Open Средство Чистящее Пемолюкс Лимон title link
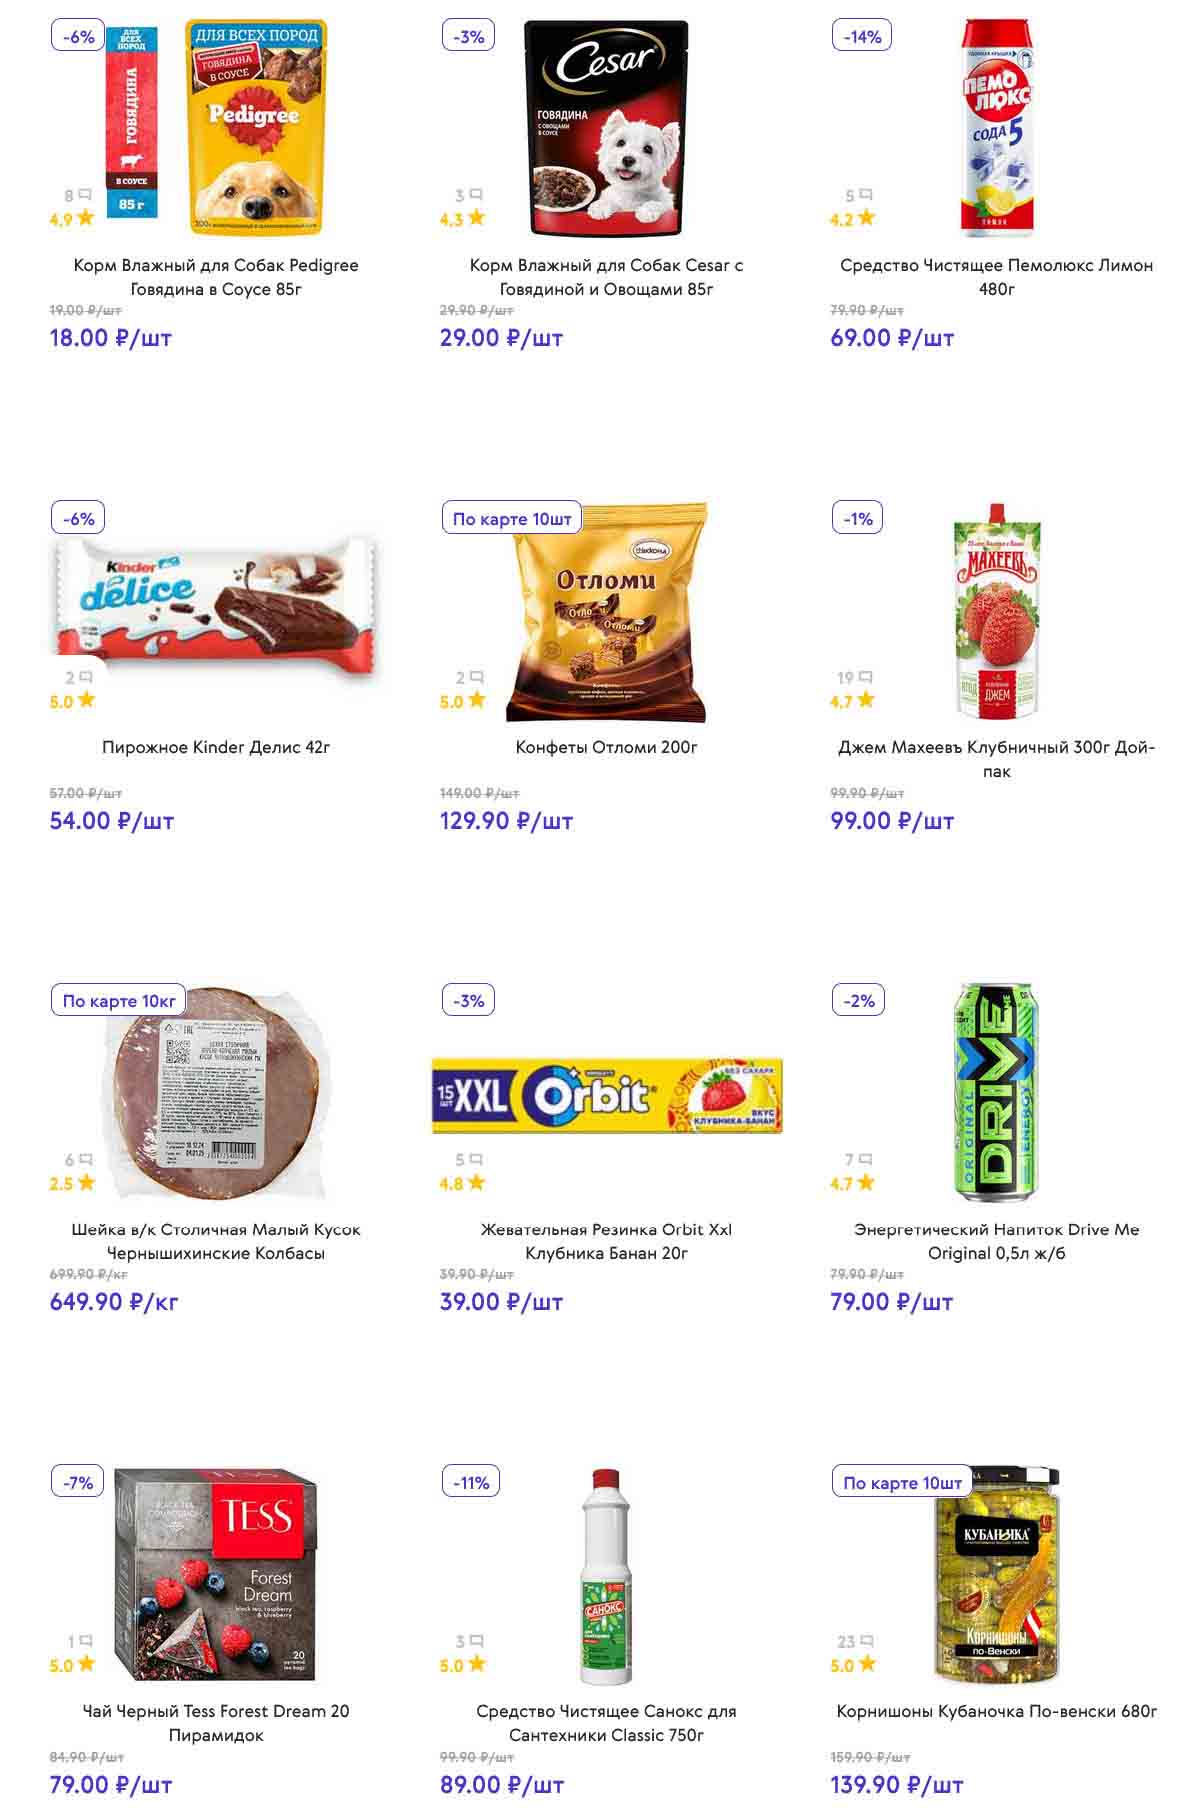Screen dimensions: 1192x1820 point(996,277)
